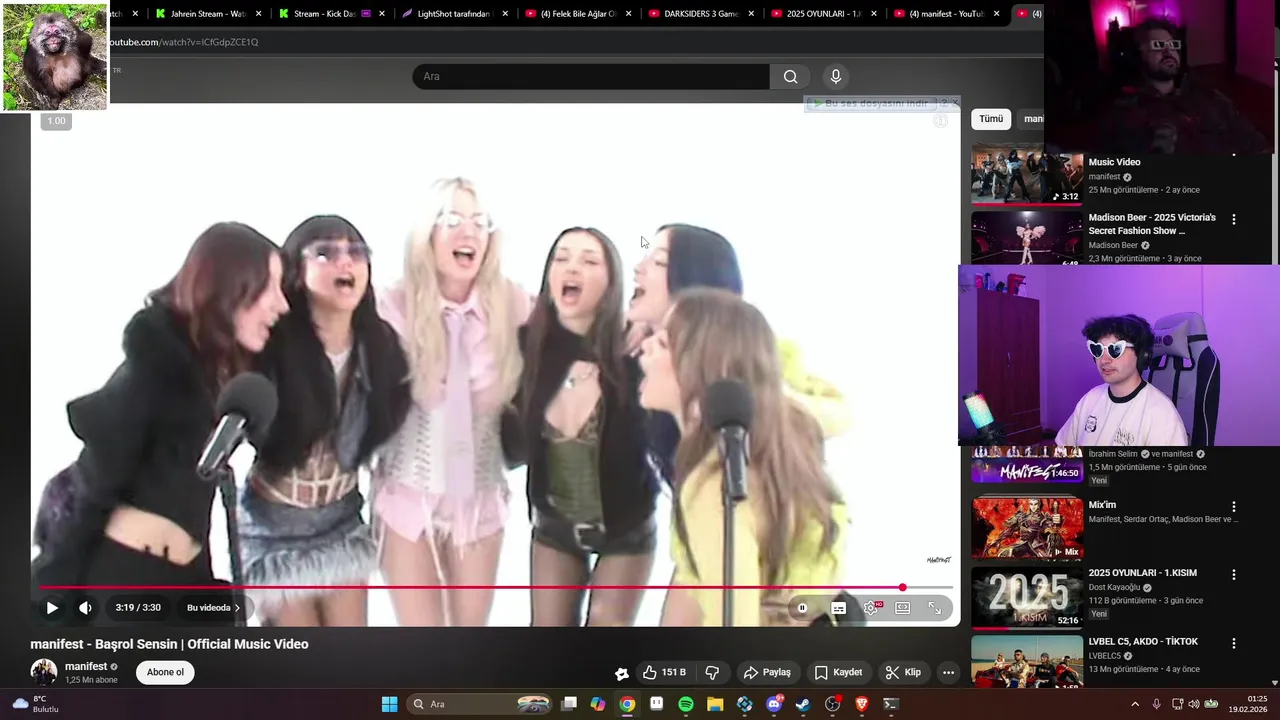Screen dimensions: 1280x720
Task: Open Discord from the taskbar
Action: click(774, 704)
